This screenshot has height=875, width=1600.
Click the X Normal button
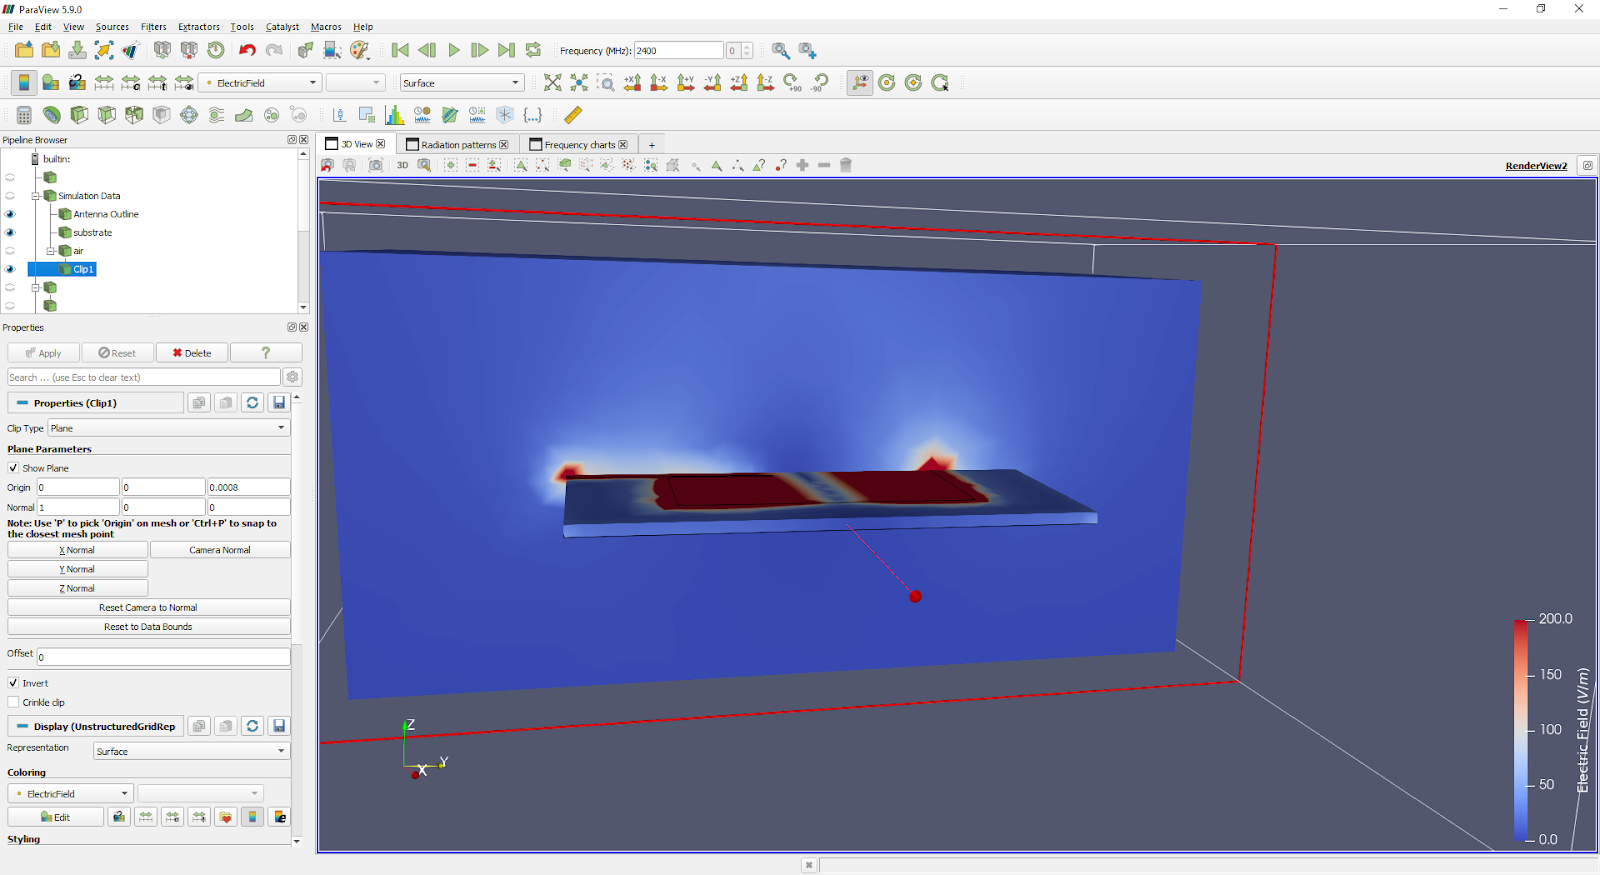[x=77, y=550]
